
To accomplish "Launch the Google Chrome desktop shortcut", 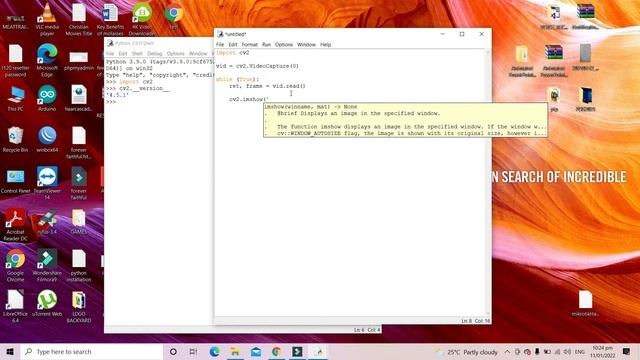I will tap(16, 266).
